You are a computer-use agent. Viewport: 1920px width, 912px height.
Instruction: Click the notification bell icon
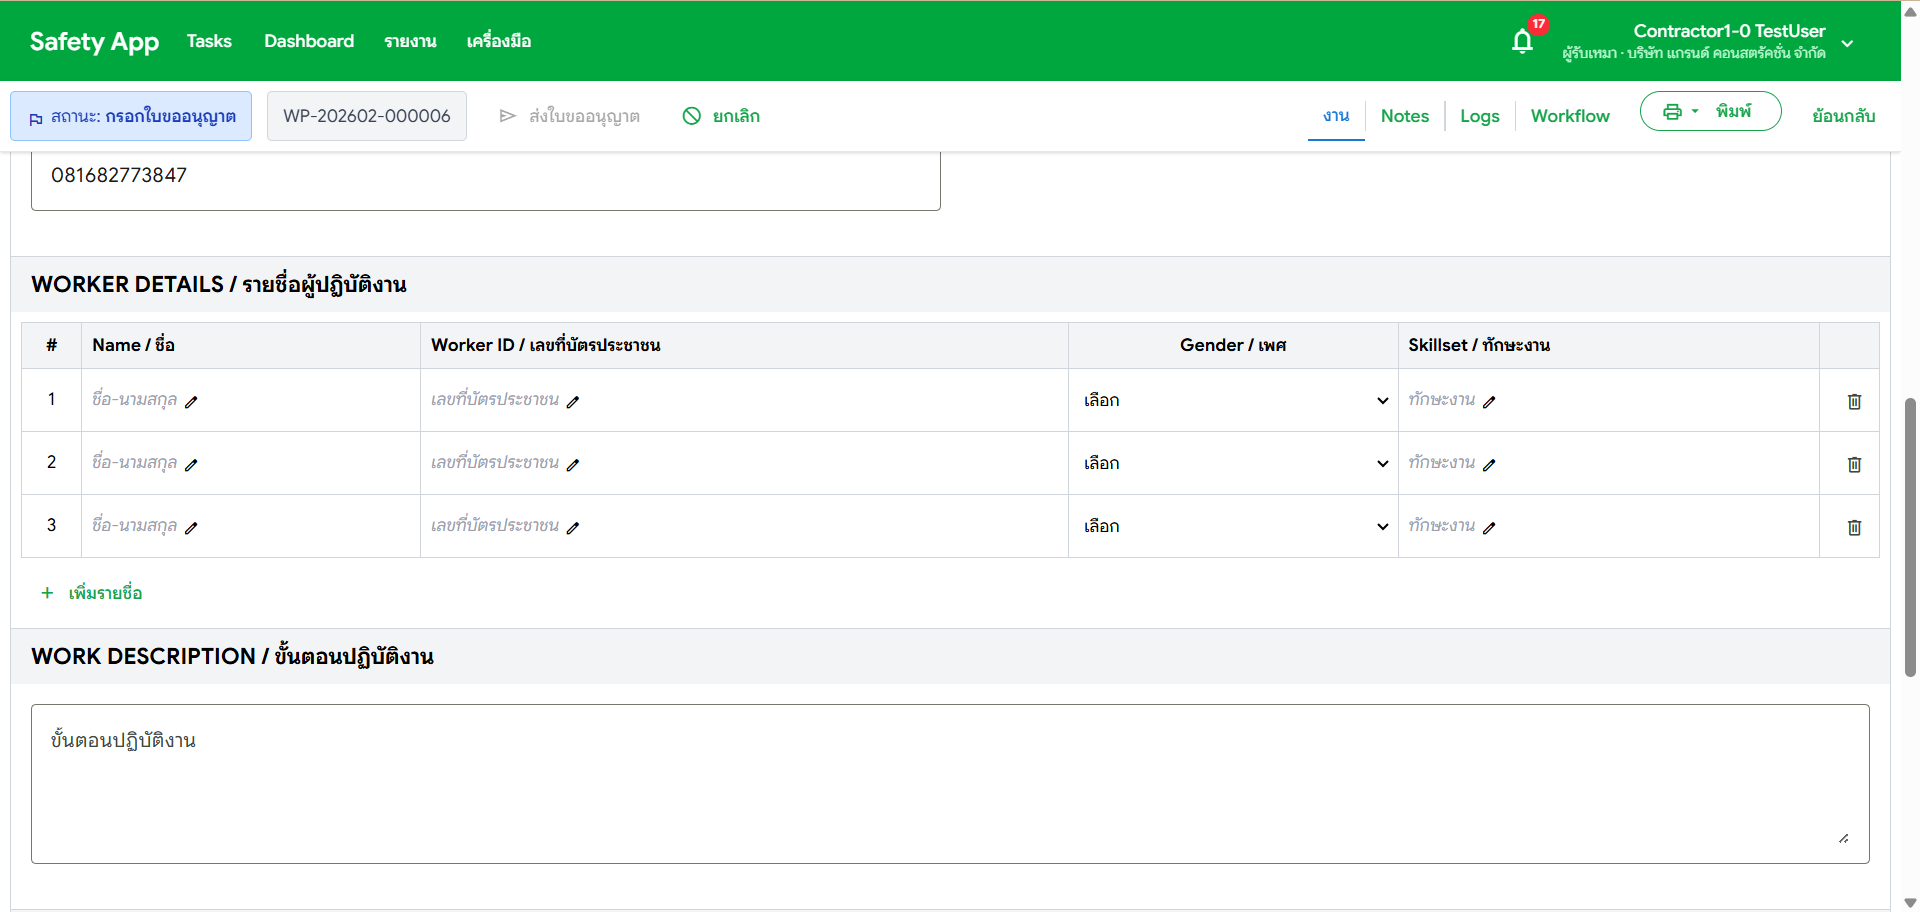(x=1521, y=40)
